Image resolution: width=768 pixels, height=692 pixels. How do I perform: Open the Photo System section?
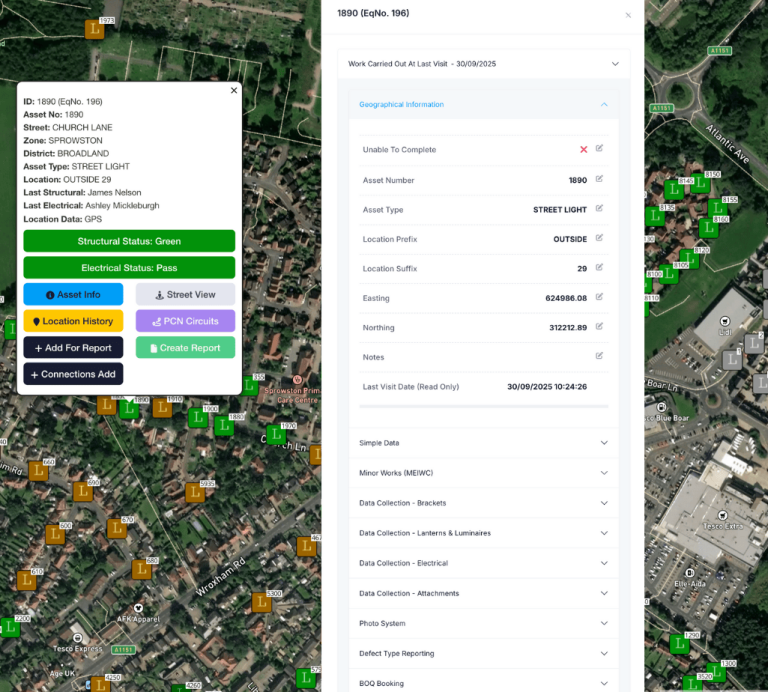coord(603,623)
